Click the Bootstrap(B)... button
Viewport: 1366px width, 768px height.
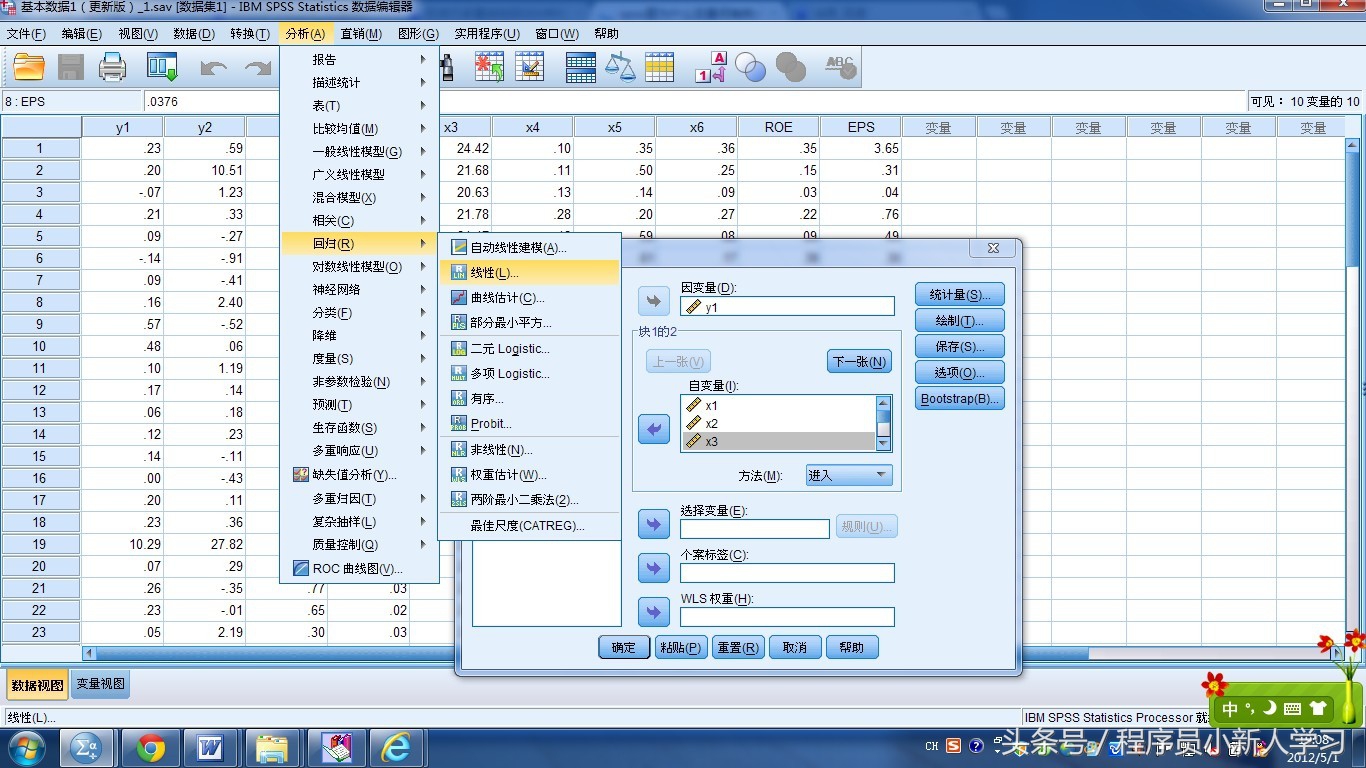pos(960,398)
